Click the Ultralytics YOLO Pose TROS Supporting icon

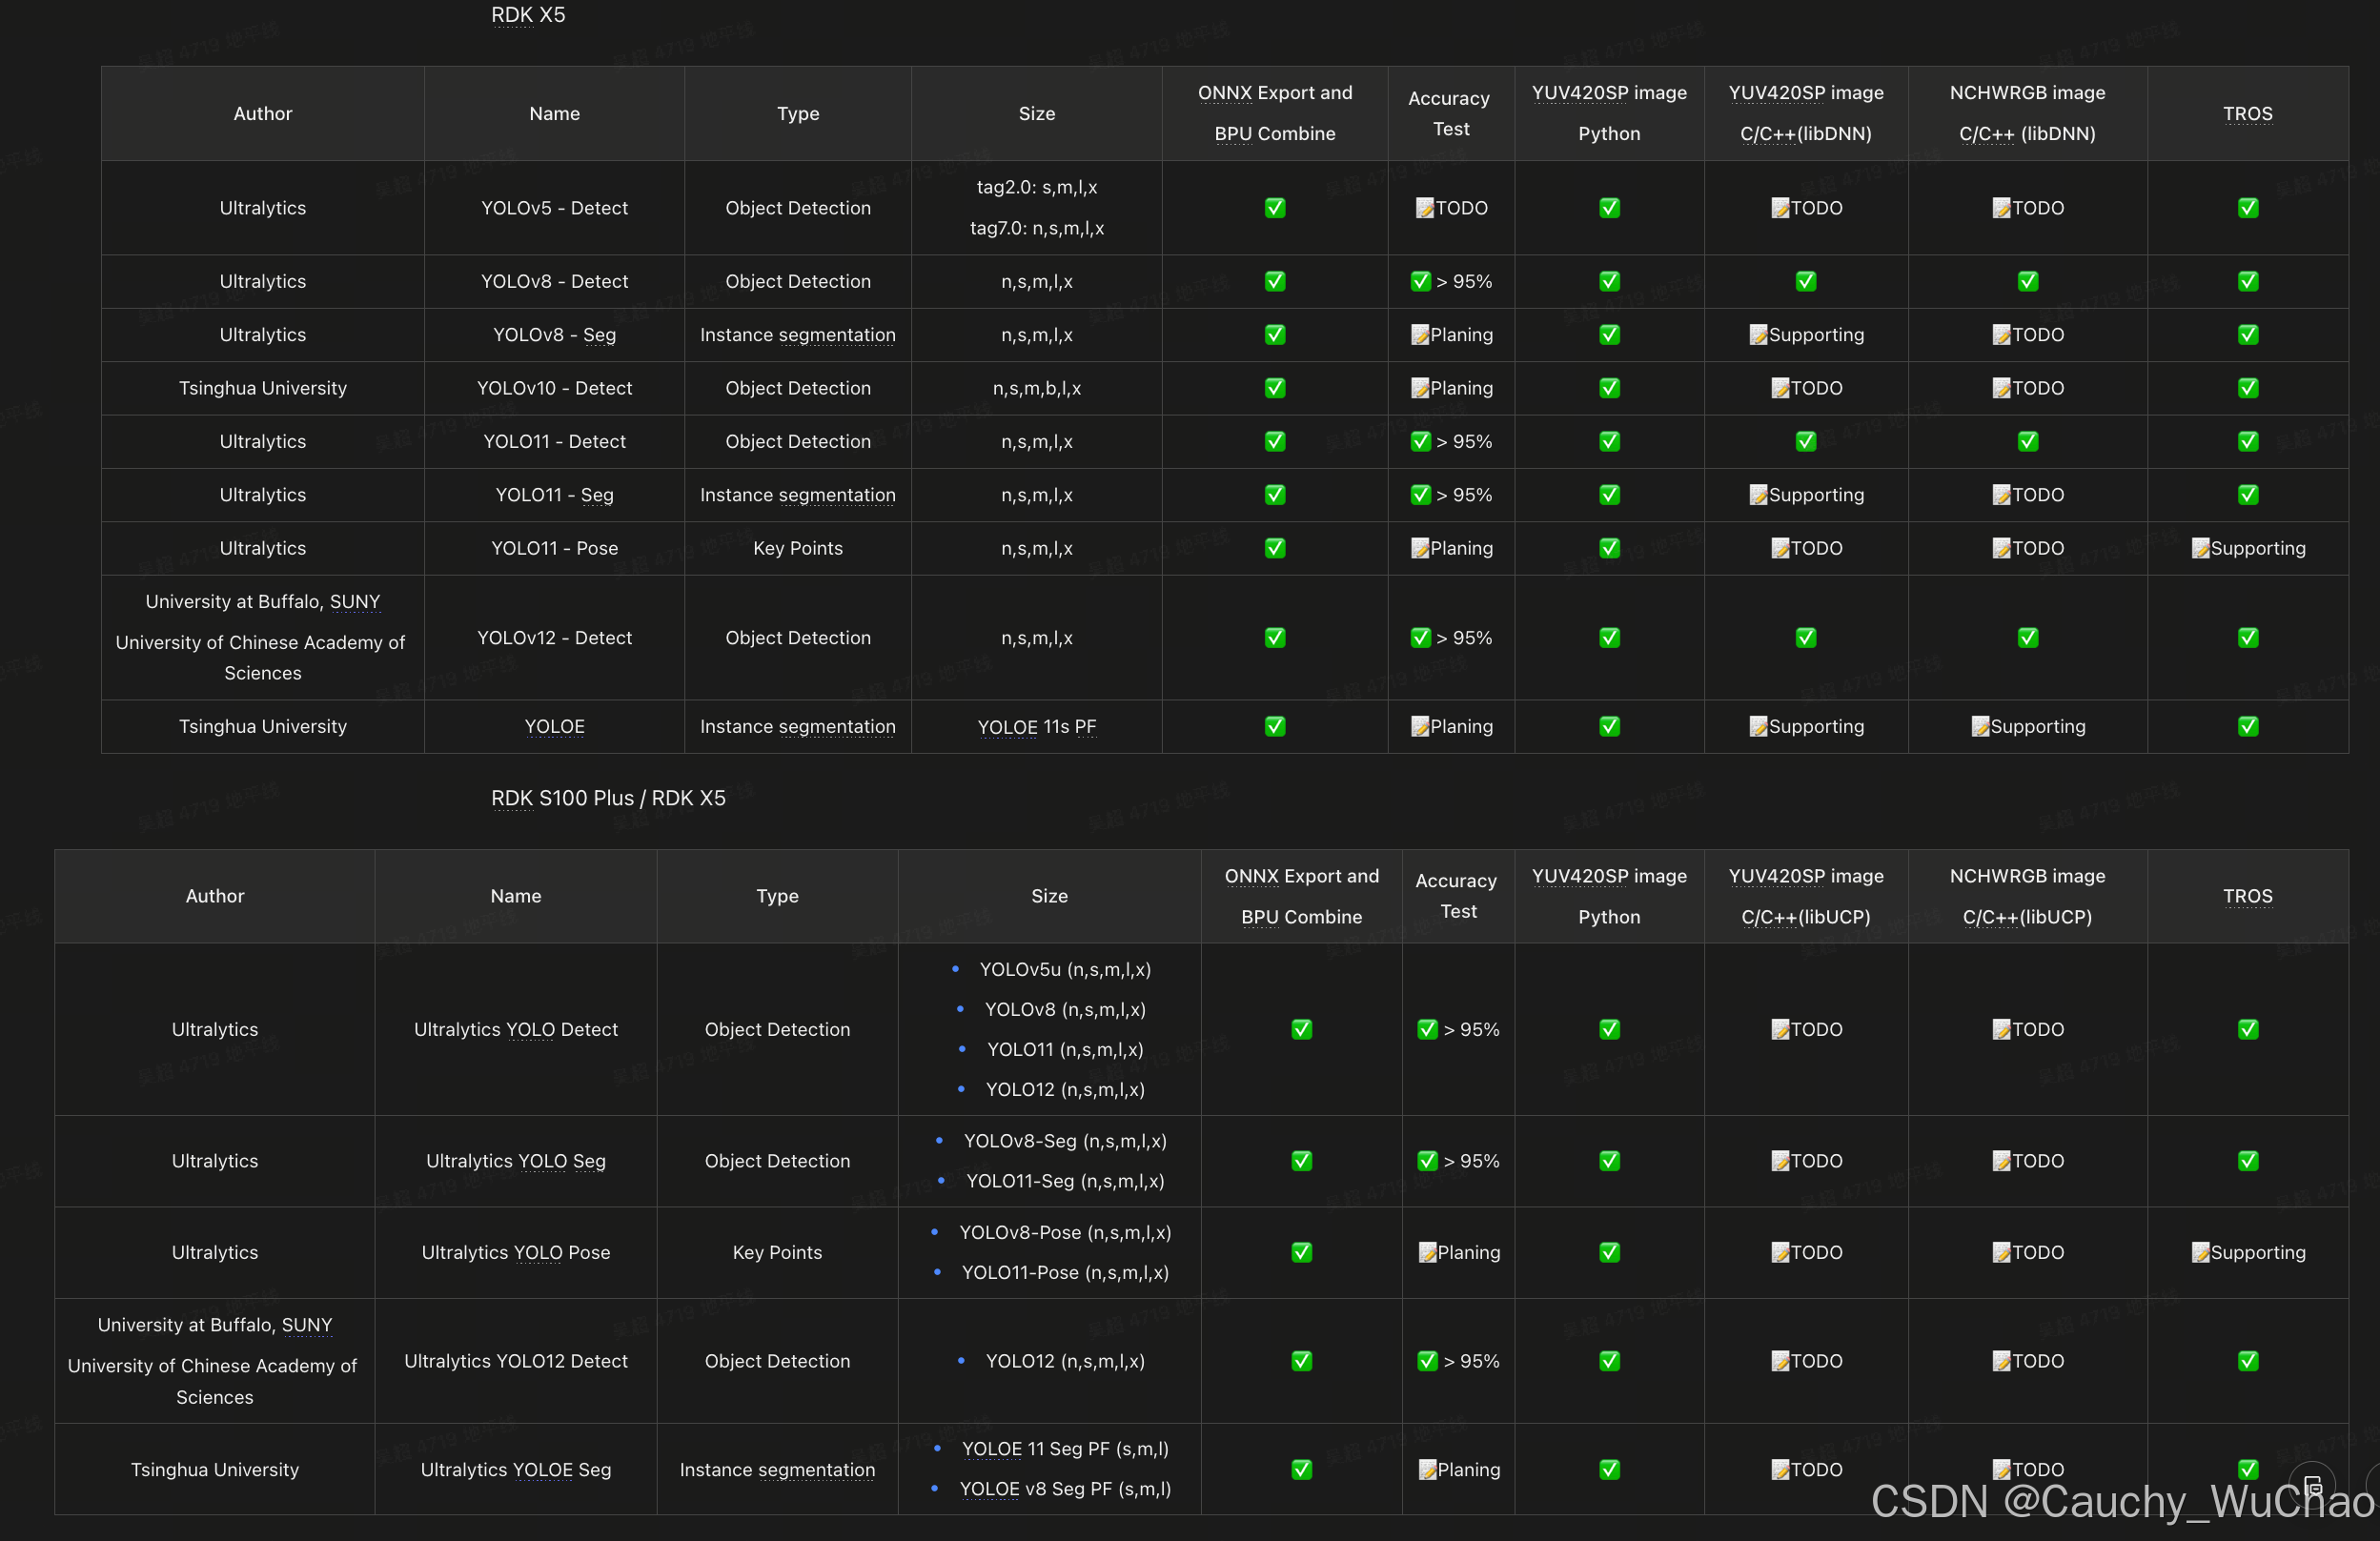[2200, 1252]
